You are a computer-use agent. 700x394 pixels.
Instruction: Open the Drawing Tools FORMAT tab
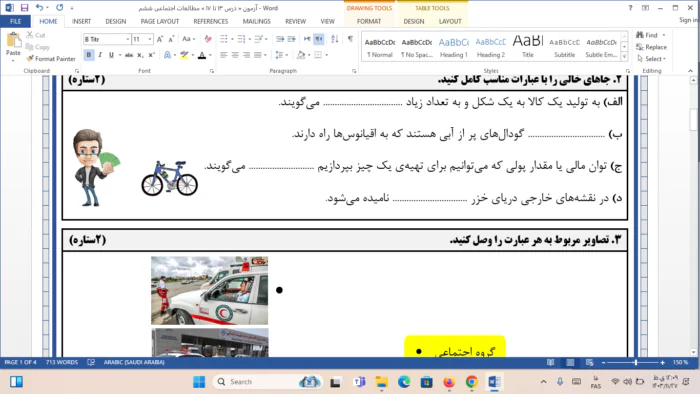click(x=369, y=21)
